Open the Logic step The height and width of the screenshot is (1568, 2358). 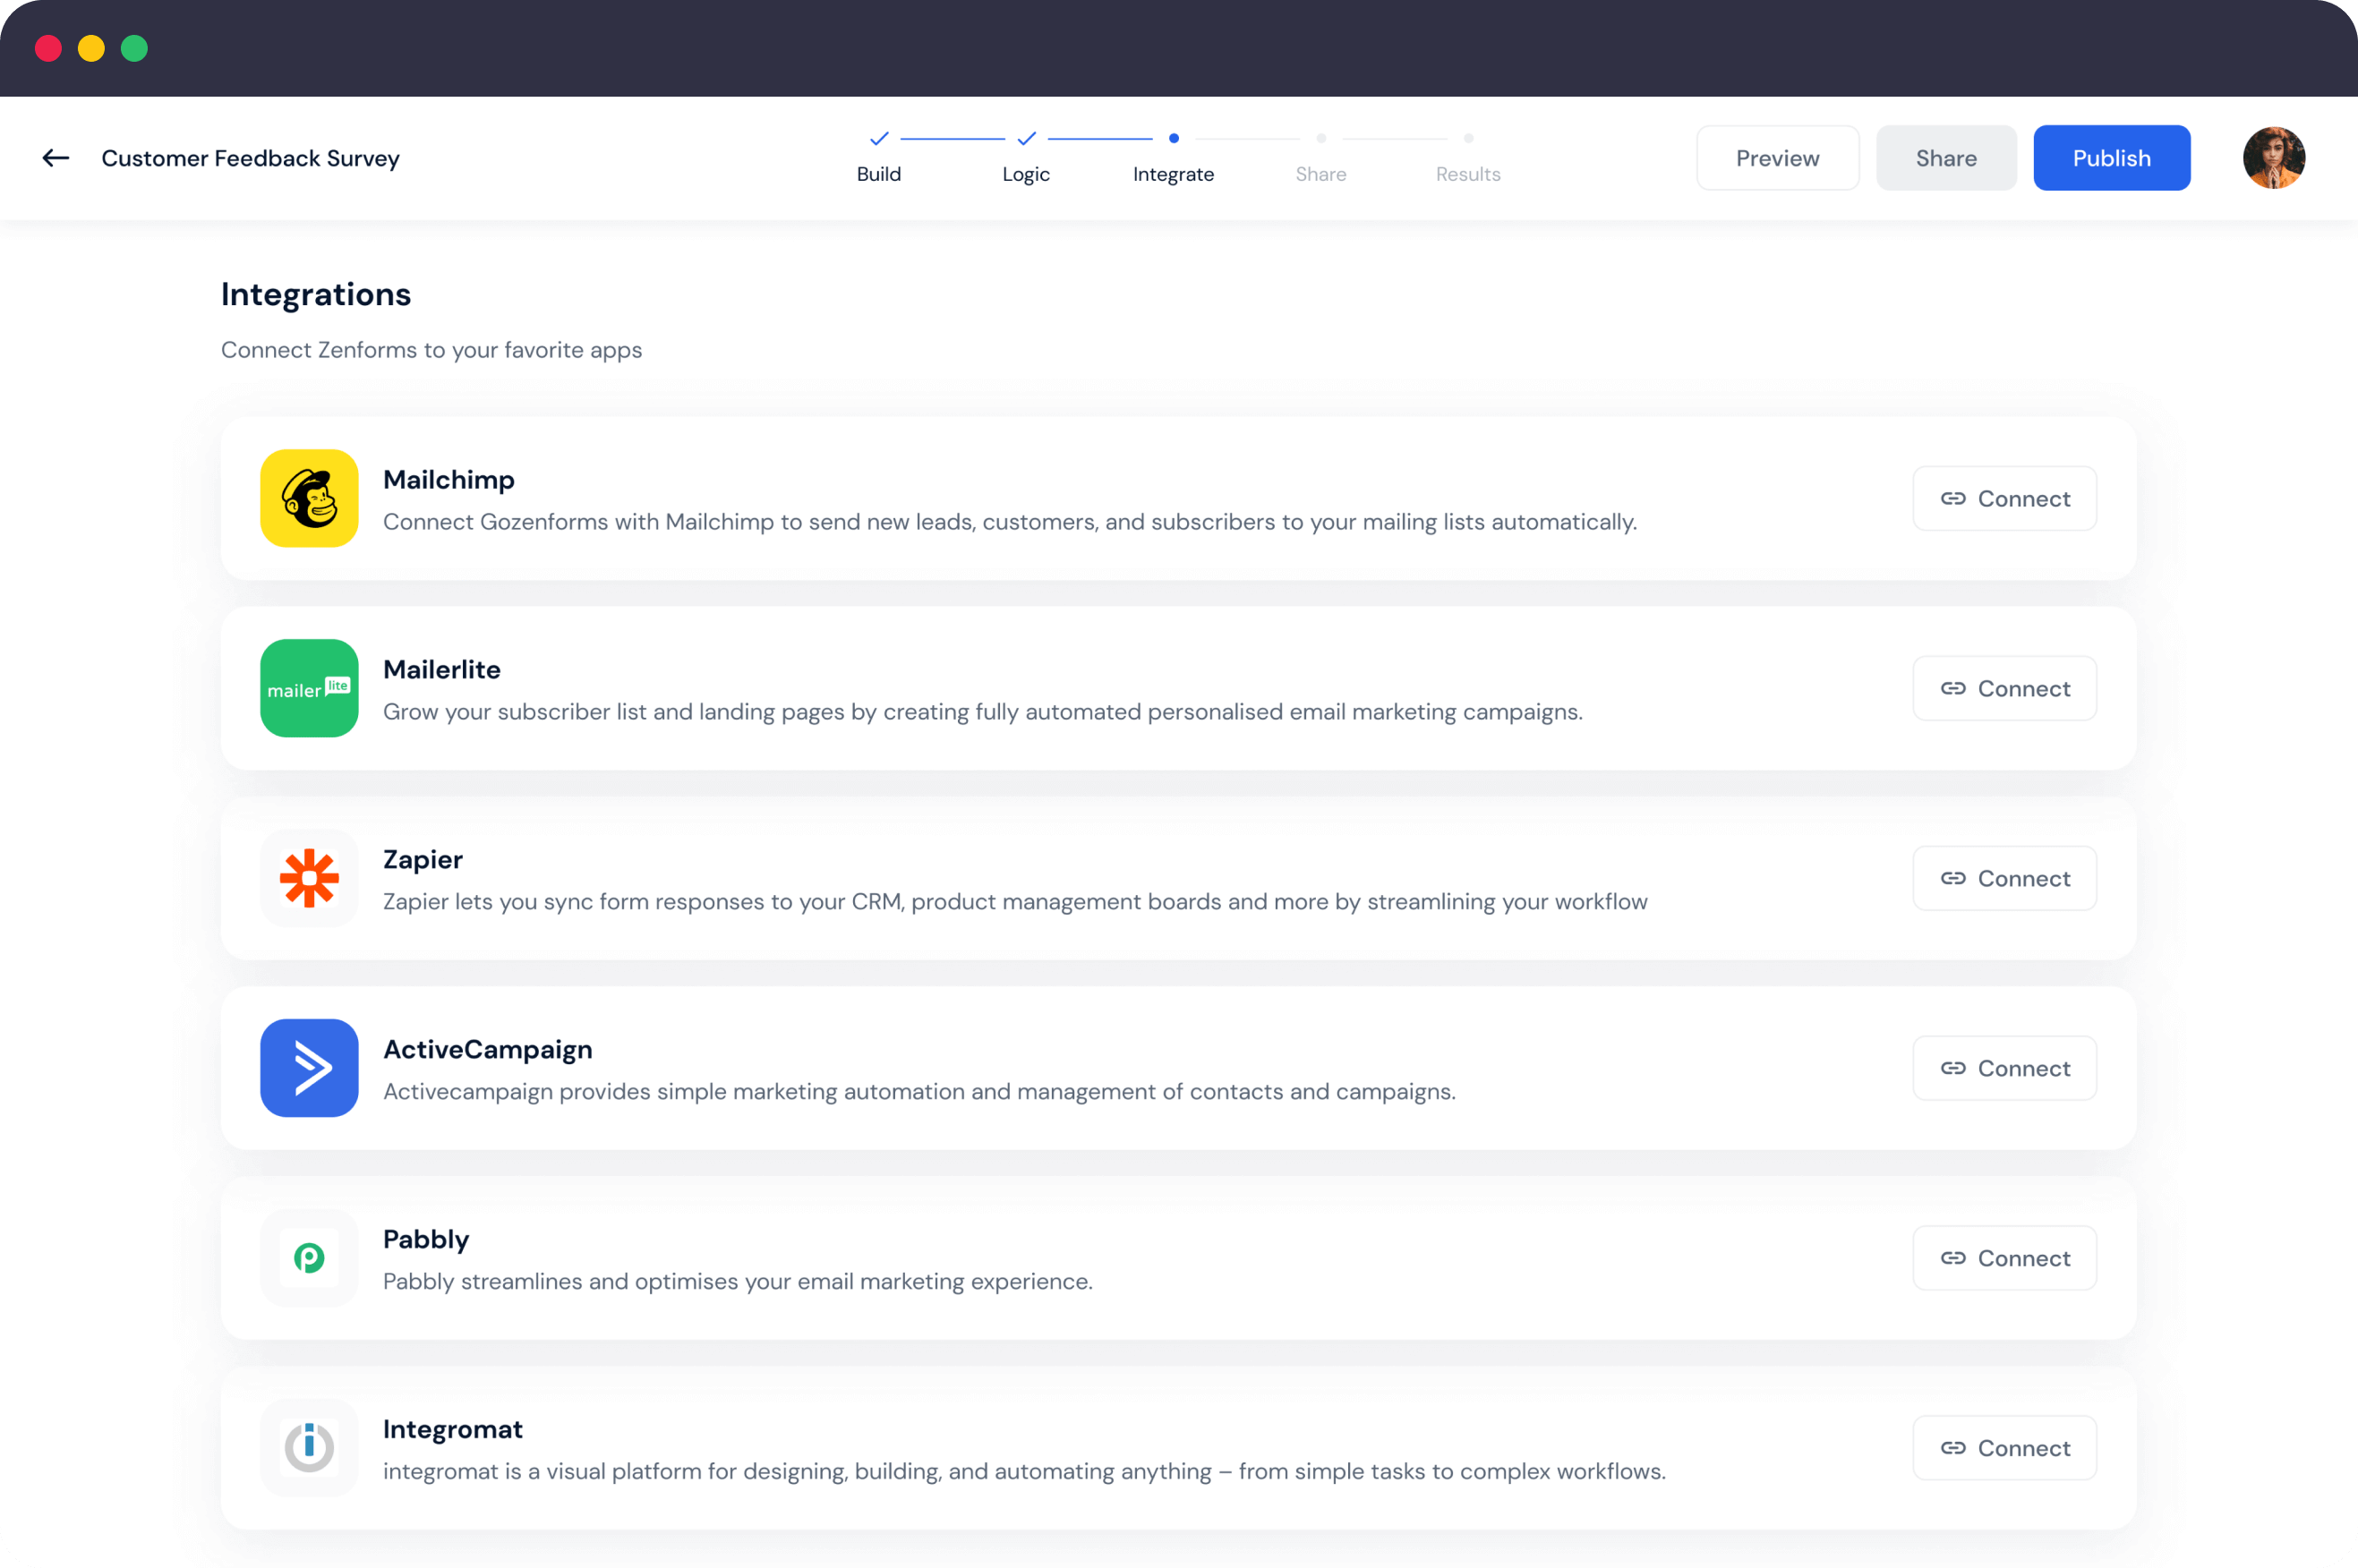1026,158
